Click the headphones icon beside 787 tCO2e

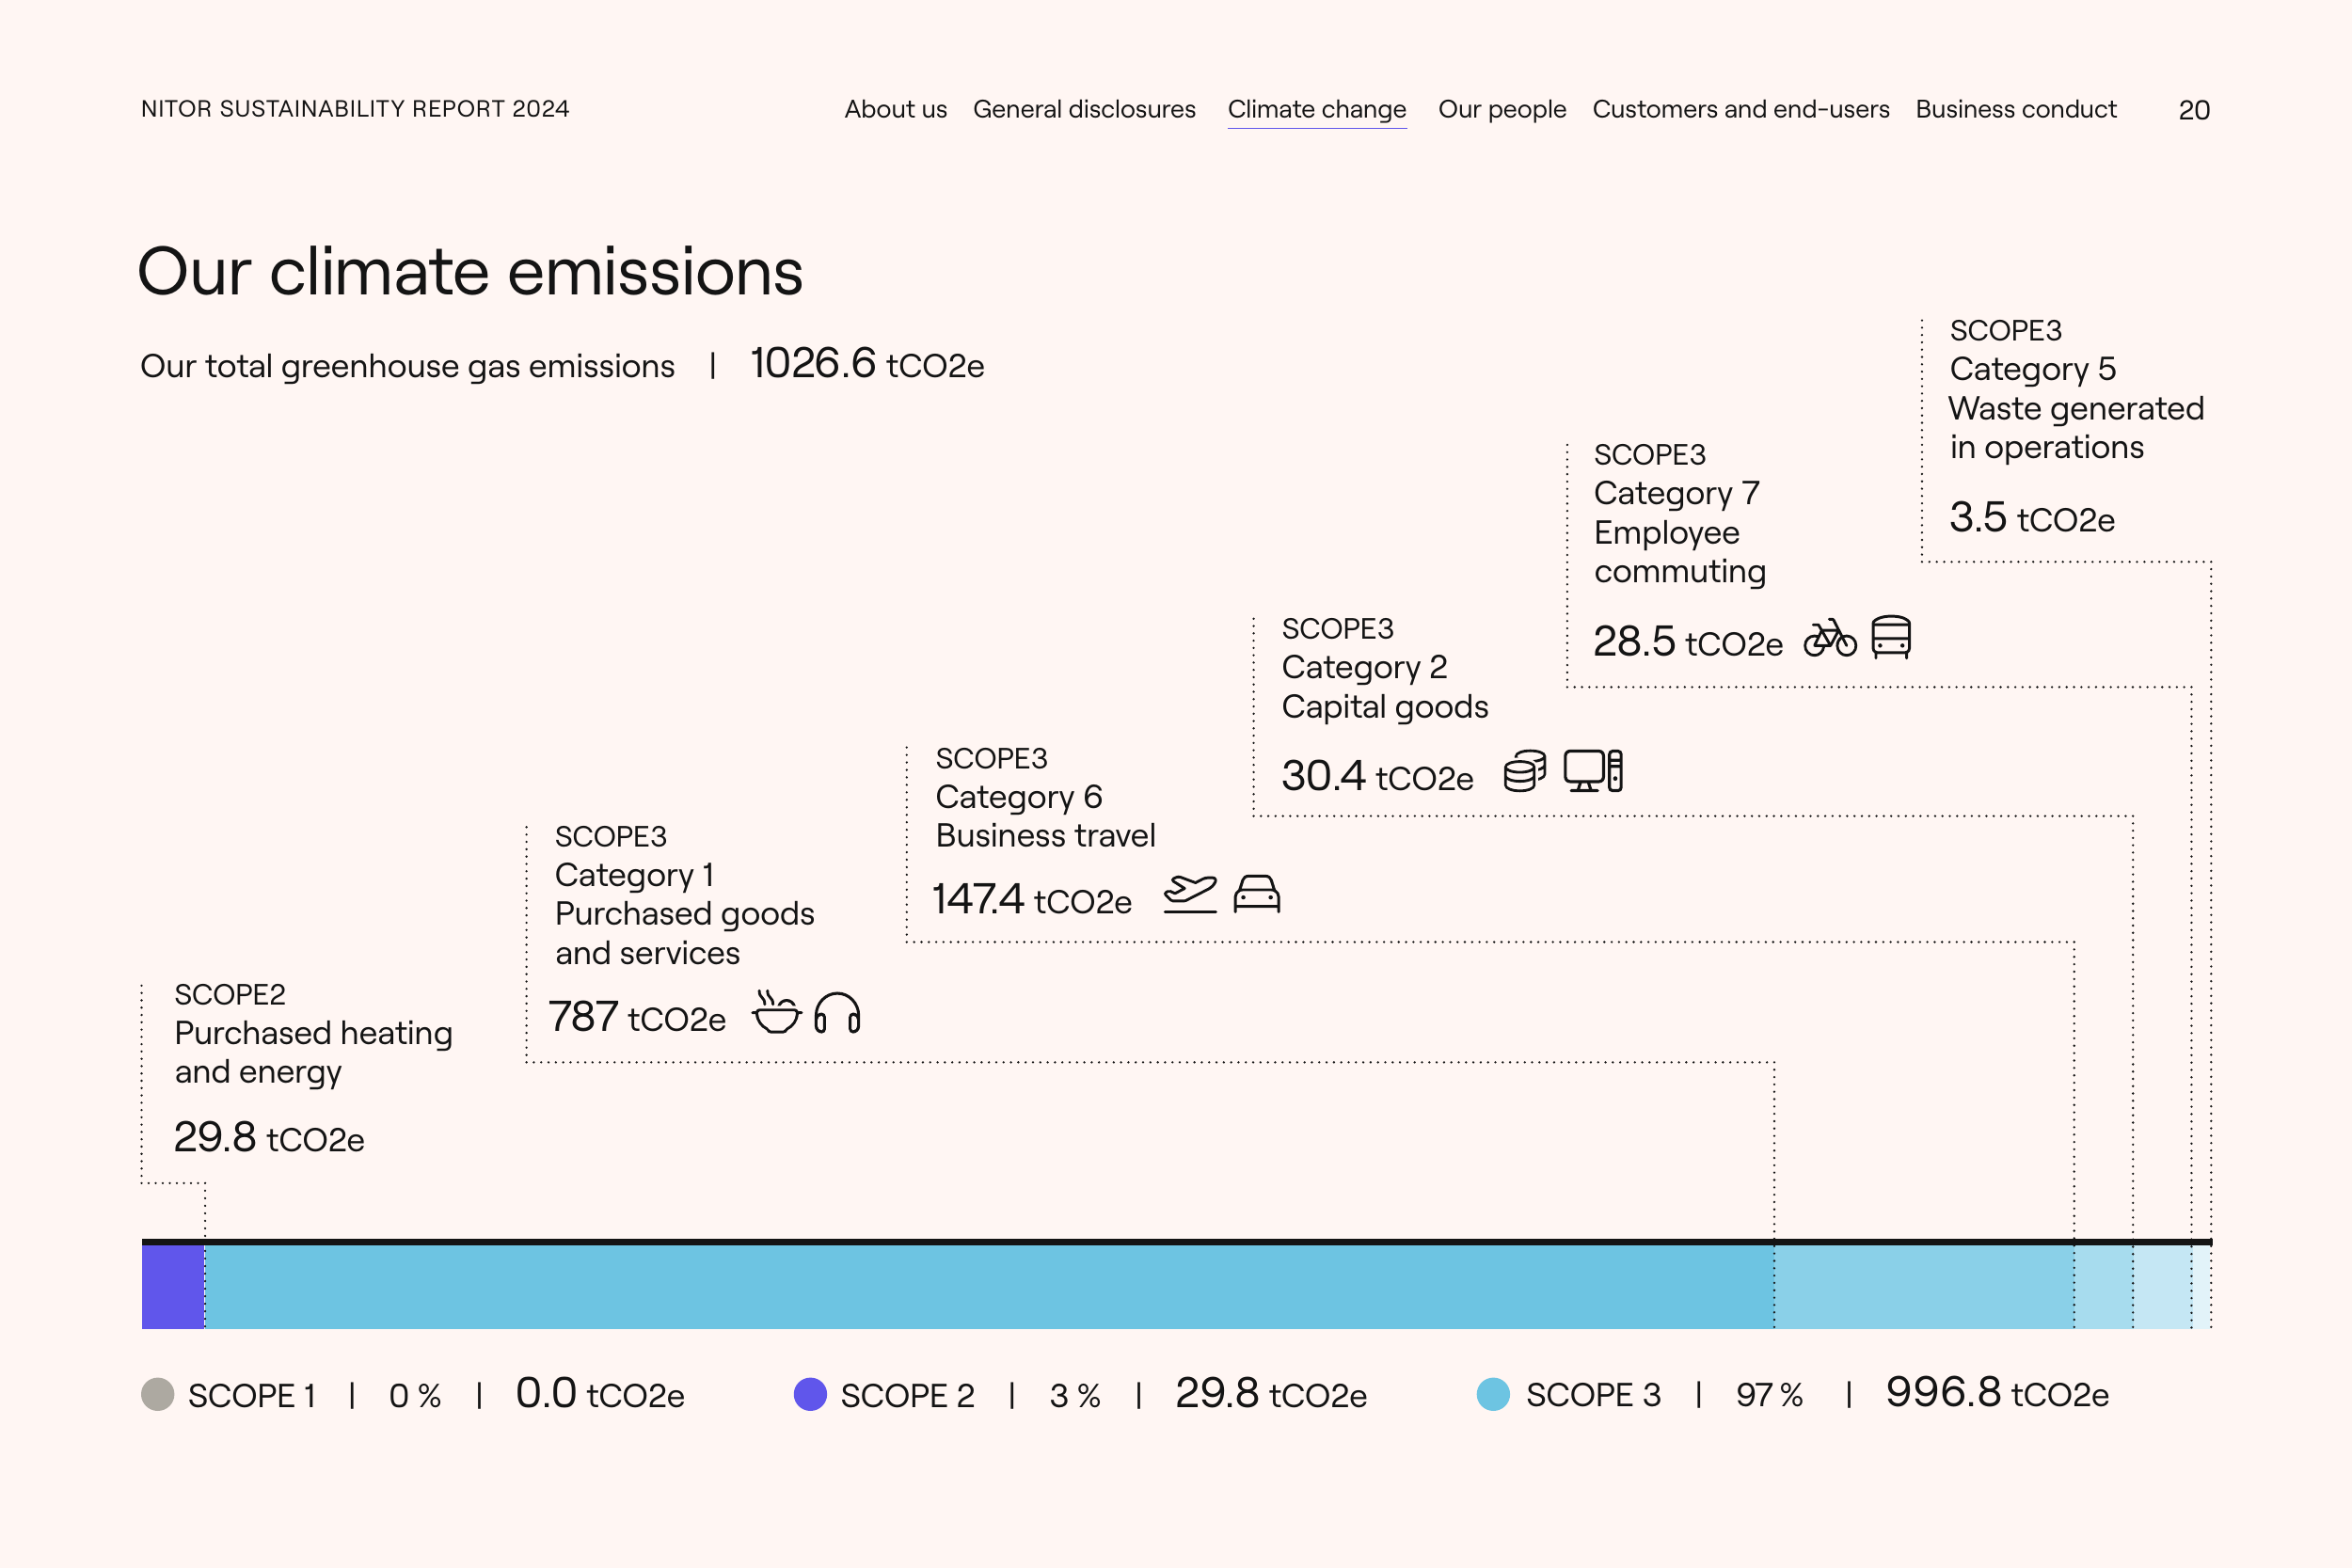pyautogui.click(x=838, y=1013)
